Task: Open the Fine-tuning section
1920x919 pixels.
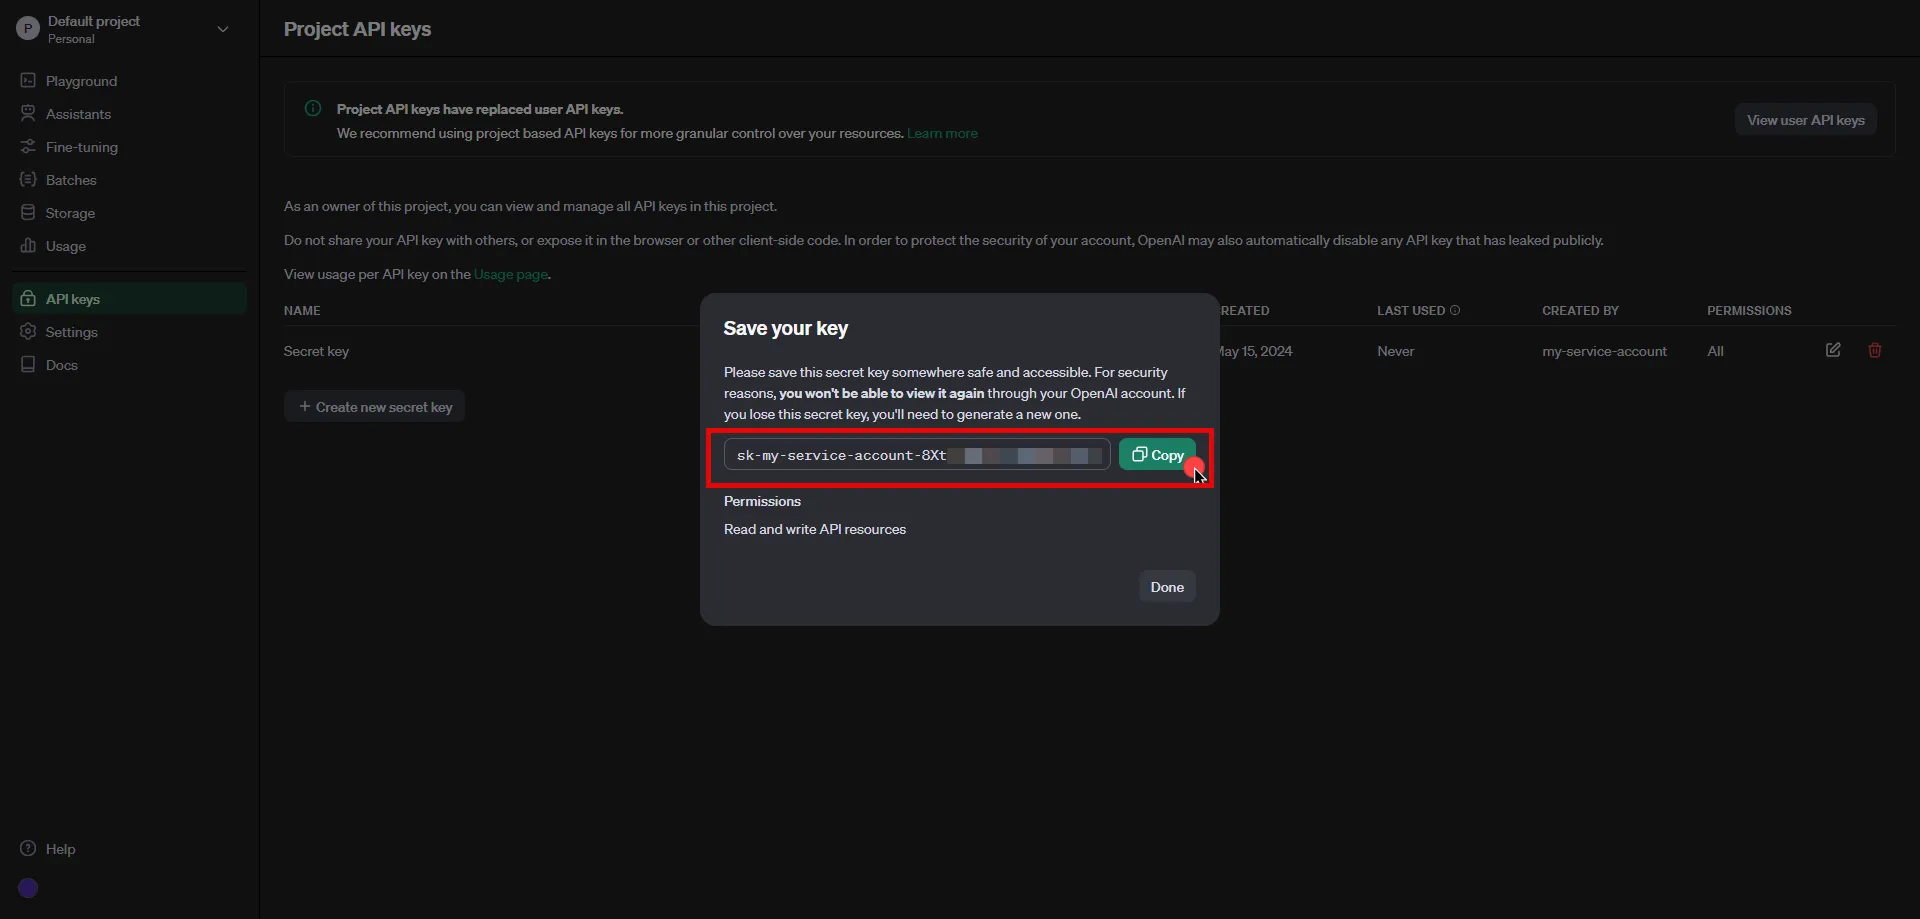Action: (x=82, y=147)
